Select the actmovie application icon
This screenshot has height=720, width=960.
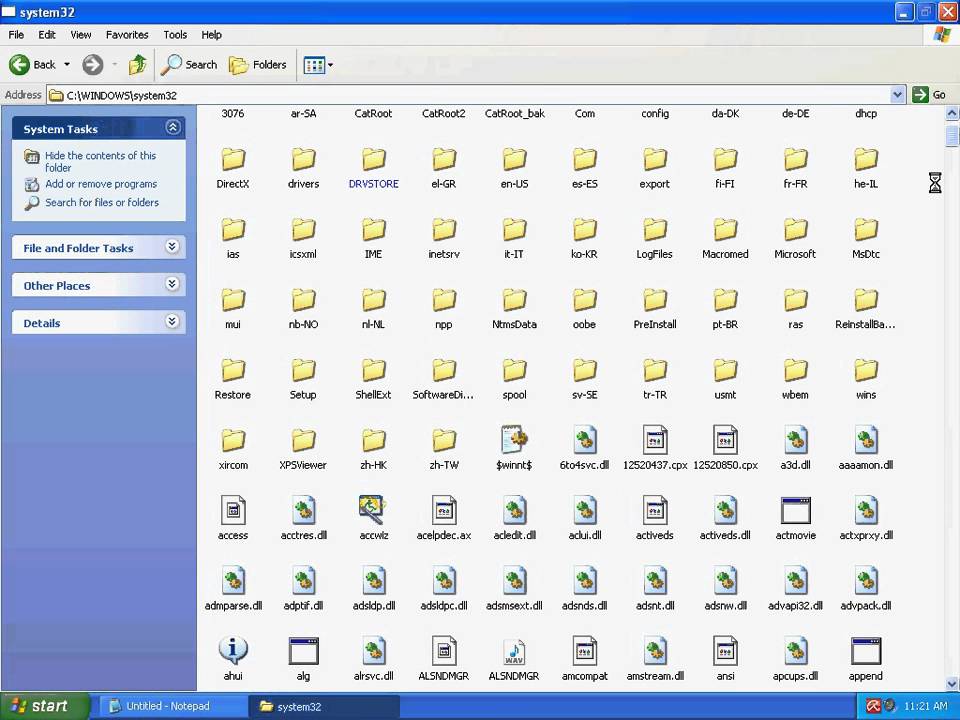796,510
